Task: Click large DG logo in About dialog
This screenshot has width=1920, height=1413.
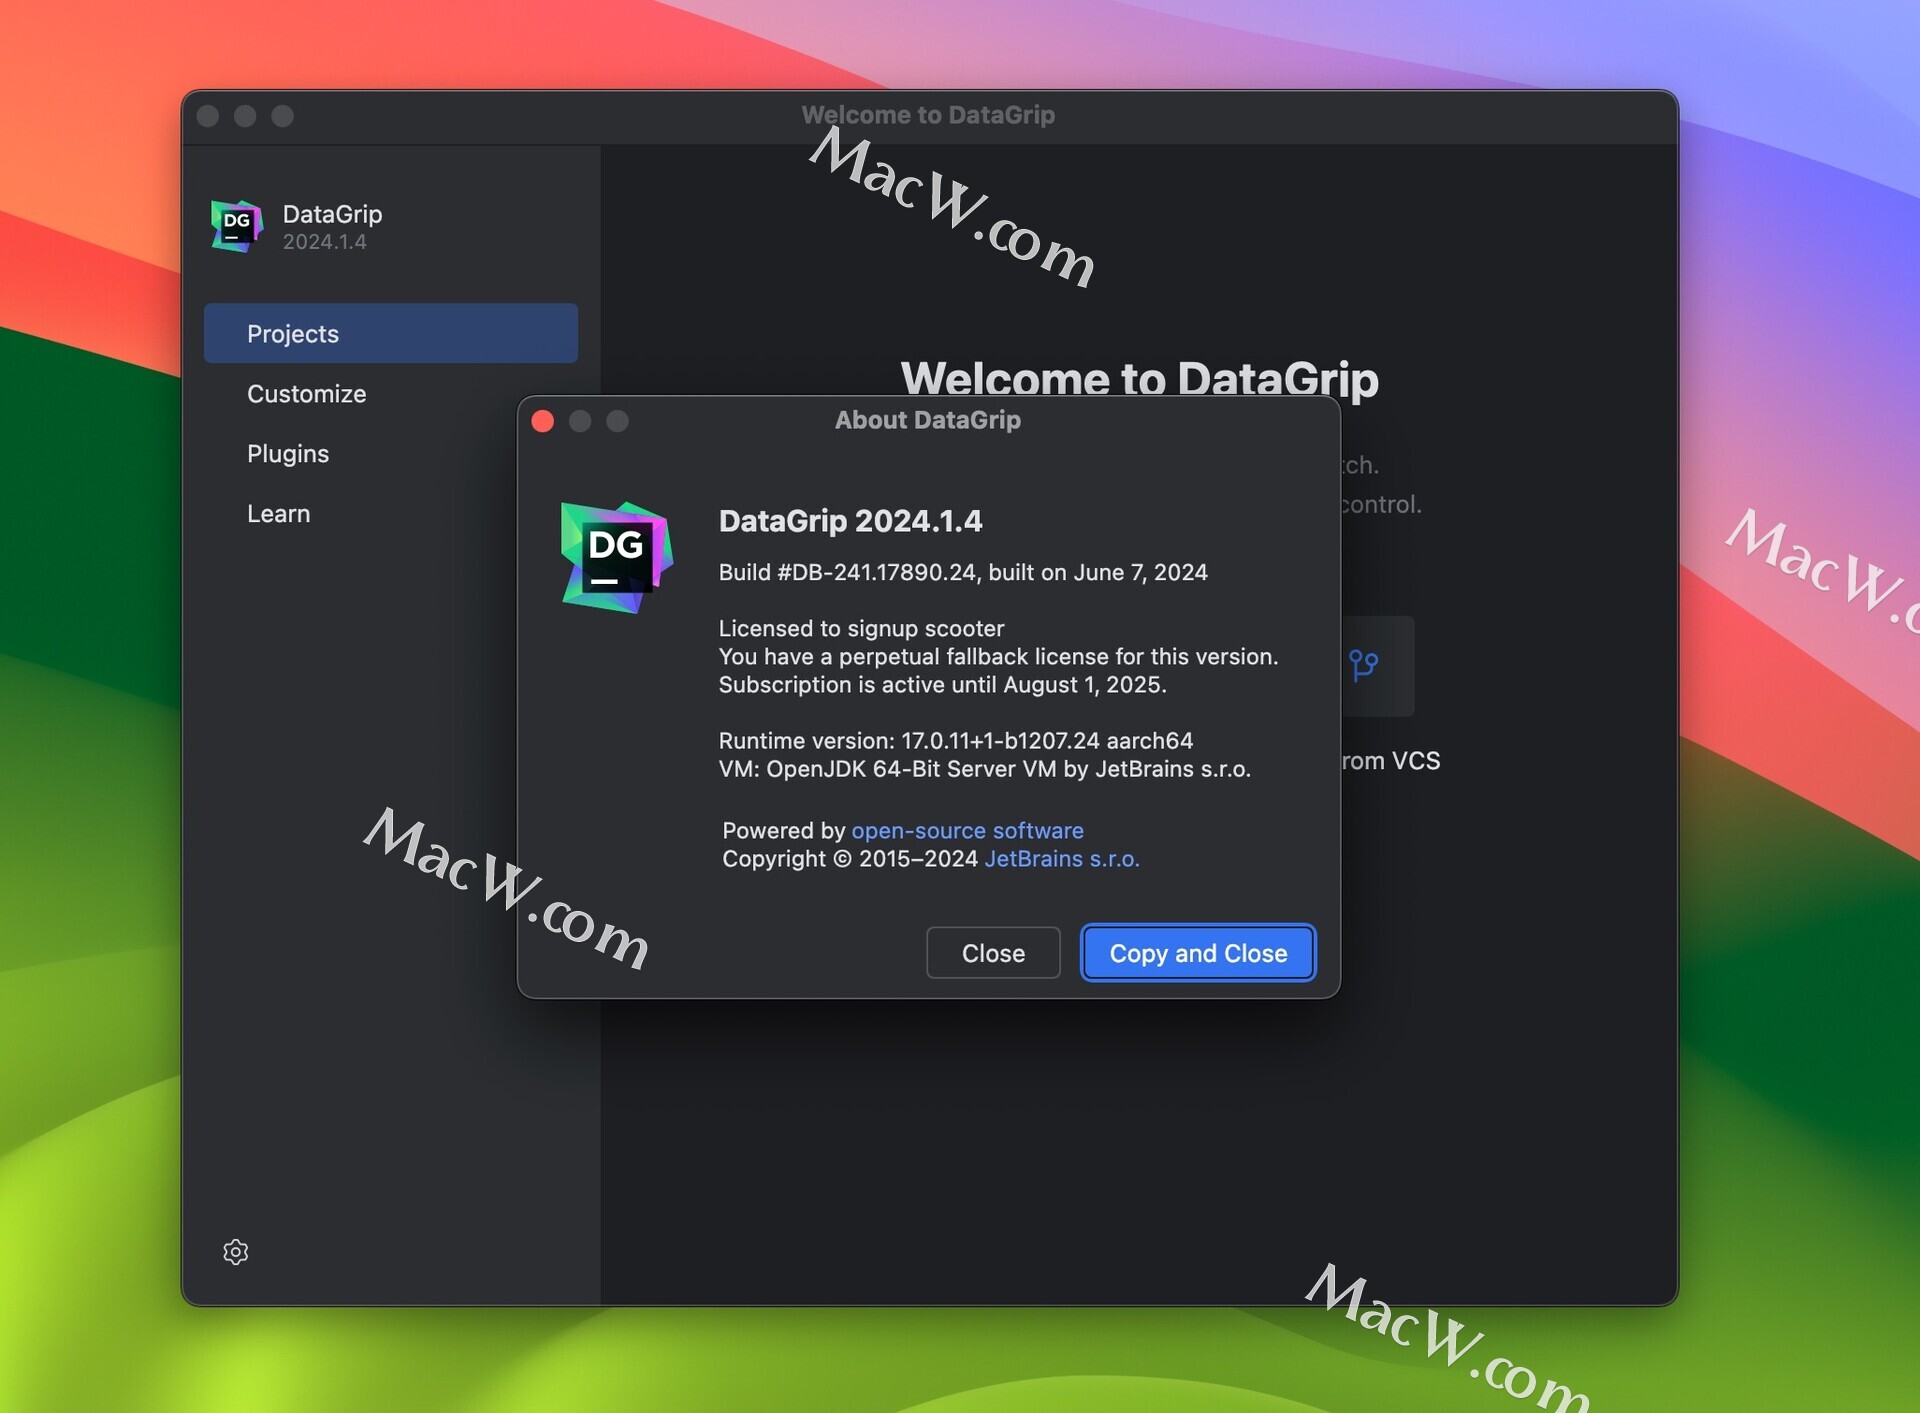Action: (617, 557)
